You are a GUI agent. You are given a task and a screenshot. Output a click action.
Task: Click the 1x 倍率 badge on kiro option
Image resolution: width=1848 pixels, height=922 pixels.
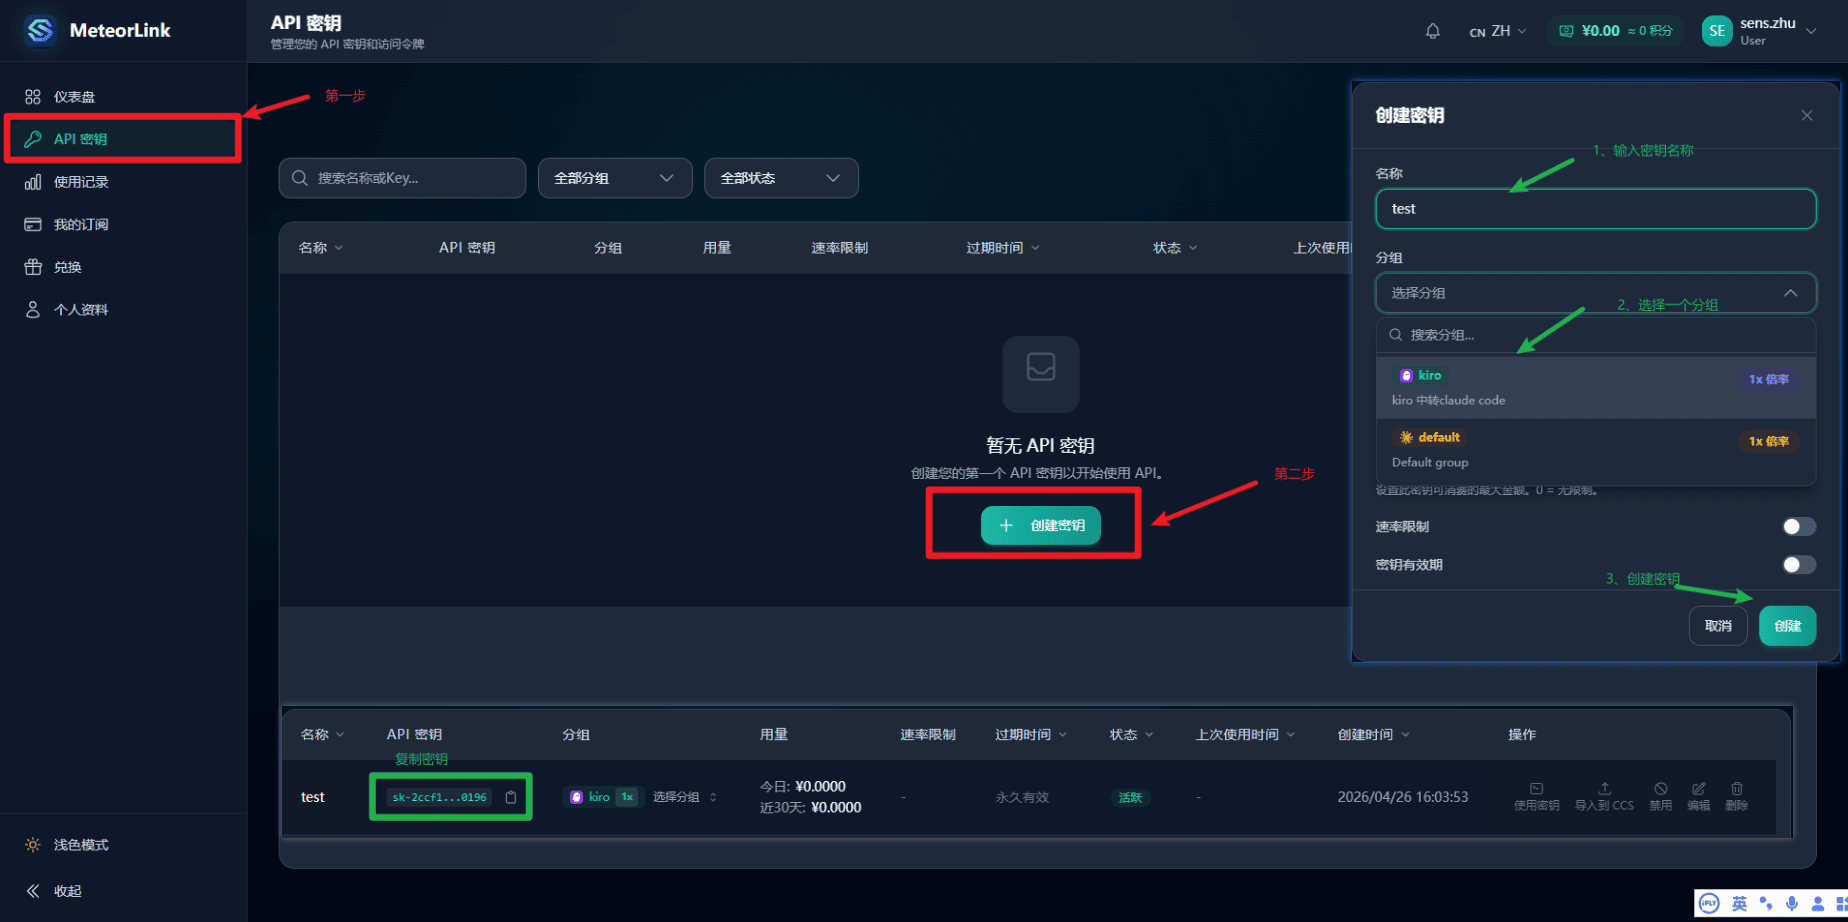point(1768,379)
